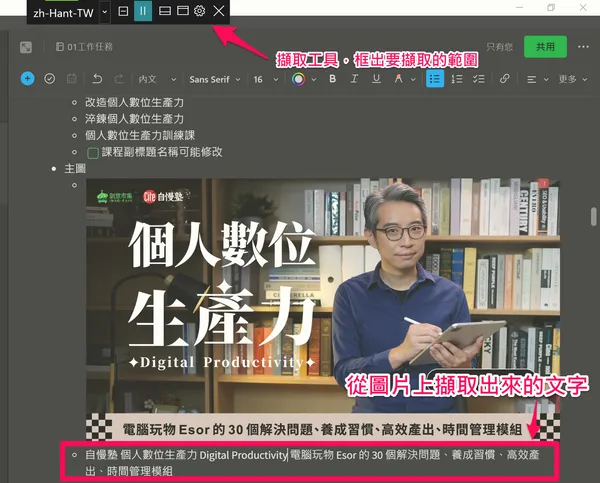Close the capture tool bar

coord(218,11)
